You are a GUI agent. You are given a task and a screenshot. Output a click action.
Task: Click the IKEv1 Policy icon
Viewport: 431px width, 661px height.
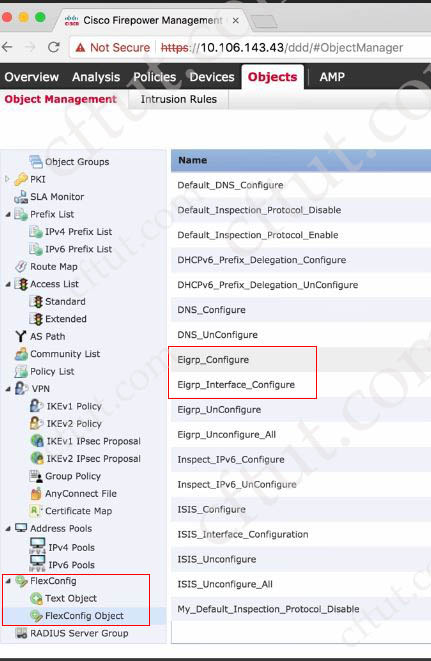coord(36,406)
